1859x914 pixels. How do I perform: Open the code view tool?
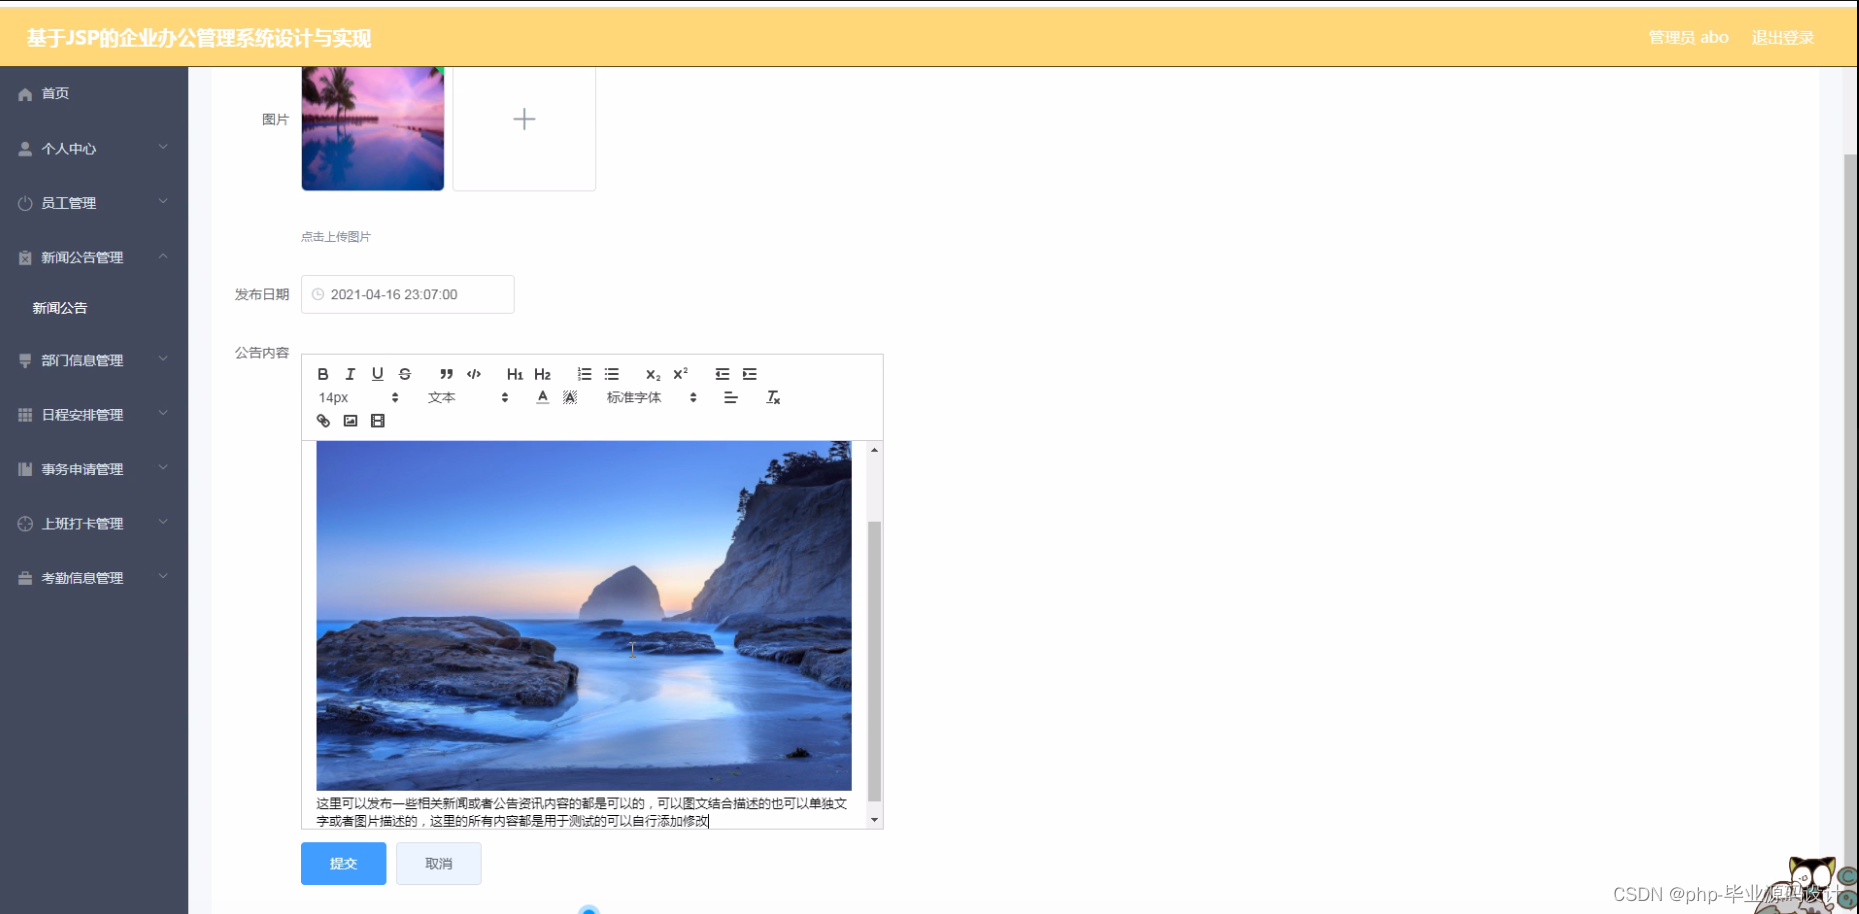pos(473,374)
